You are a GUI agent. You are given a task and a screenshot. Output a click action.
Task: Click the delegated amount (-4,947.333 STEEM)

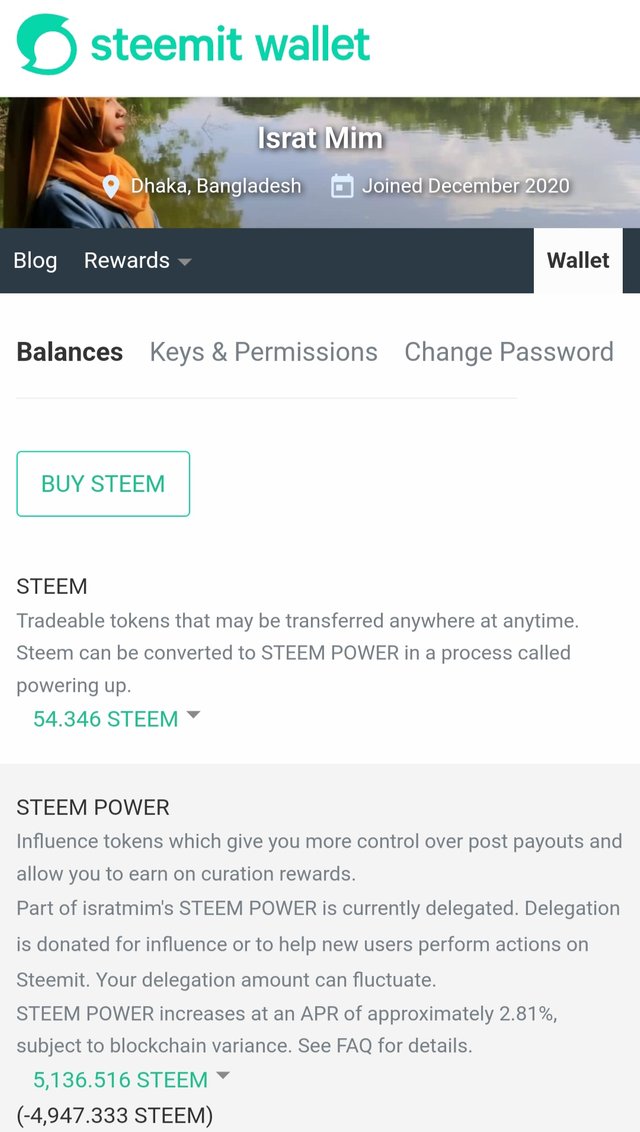(115, 1114)
